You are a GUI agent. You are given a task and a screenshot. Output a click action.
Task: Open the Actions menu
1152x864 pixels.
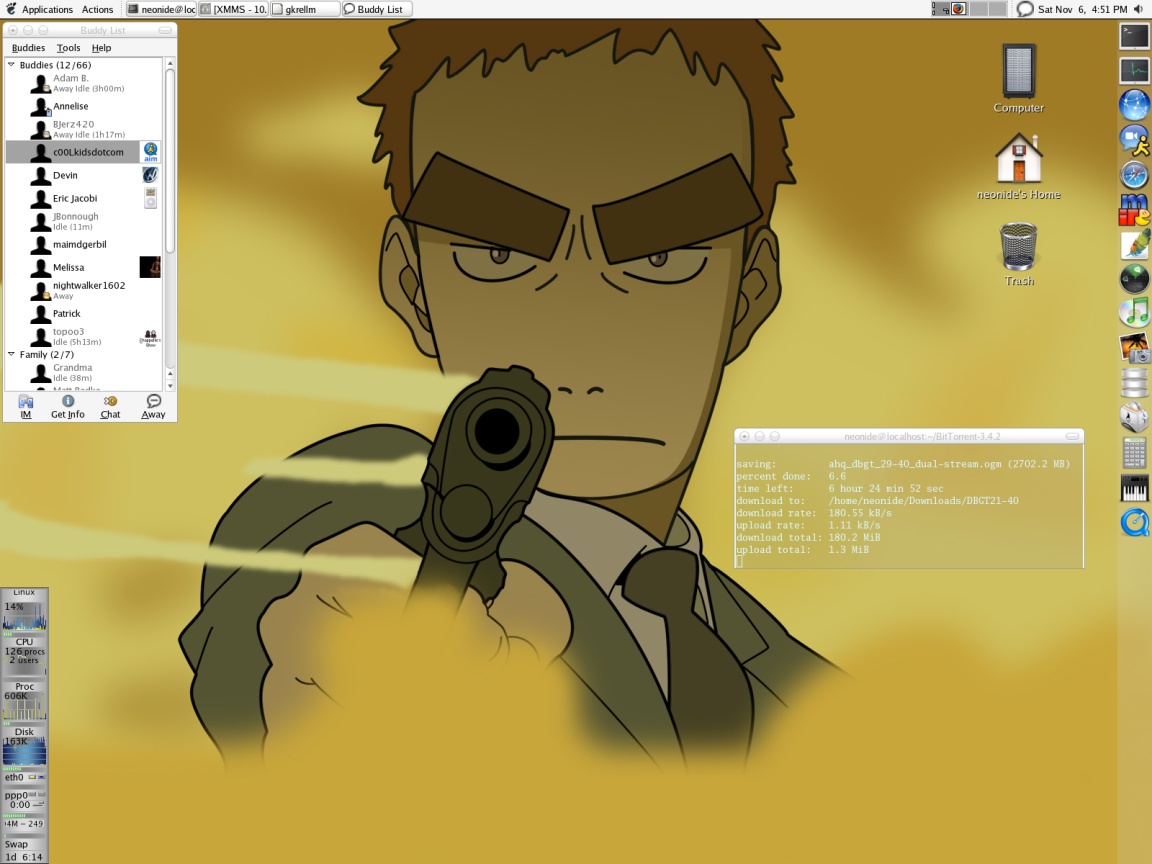tap(97, 10)
